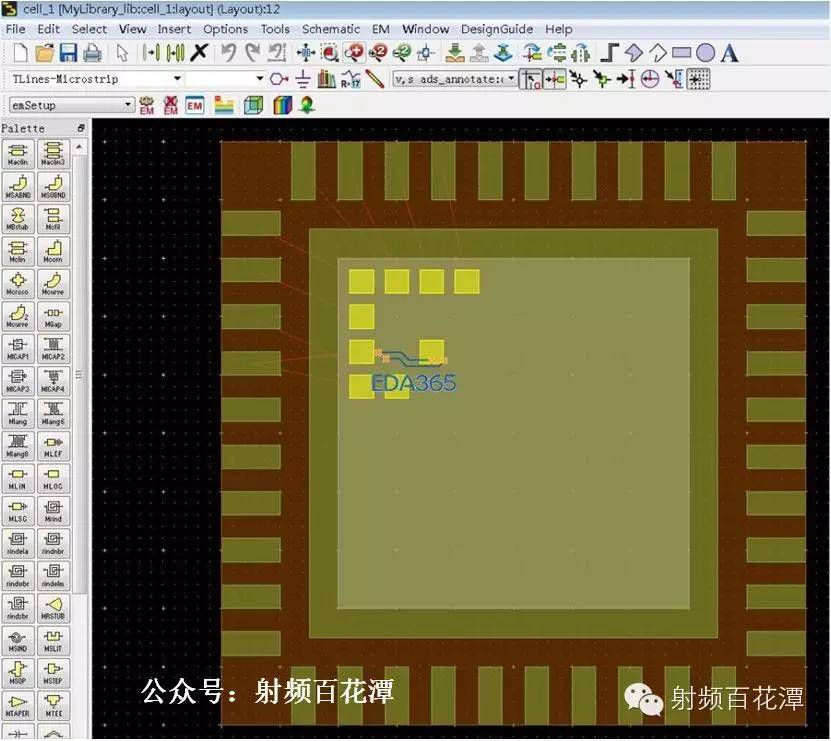This screenshot has height=741, width=831.
Task: Click the Save floppy disk icon
Action: pos(69,53)
